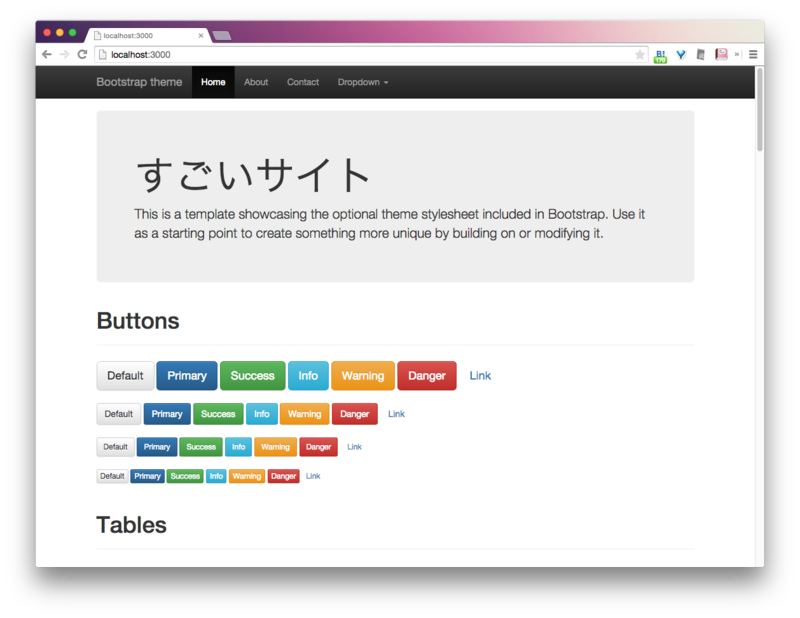This screenshot has height=618, width=800.
Task: Click the page icon in address bar
Action: 103,55
